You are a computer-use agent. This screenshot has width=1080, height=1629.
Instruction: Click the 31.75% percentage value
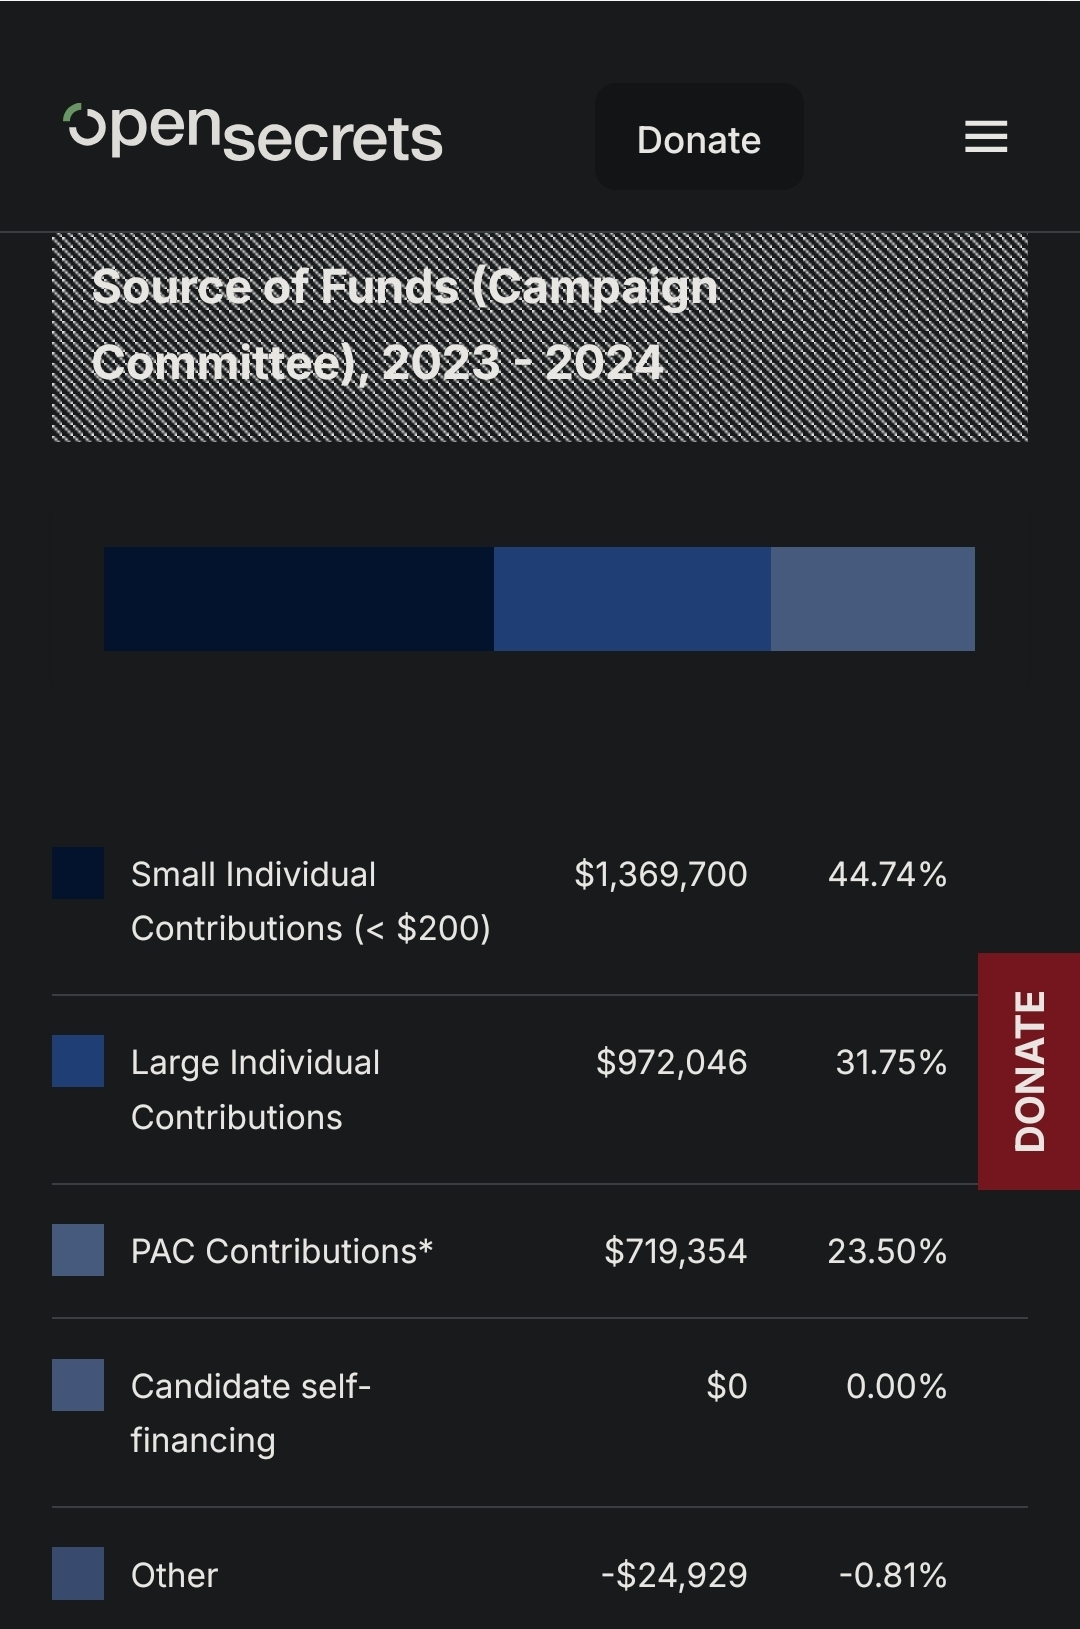tap(890, 1062)
